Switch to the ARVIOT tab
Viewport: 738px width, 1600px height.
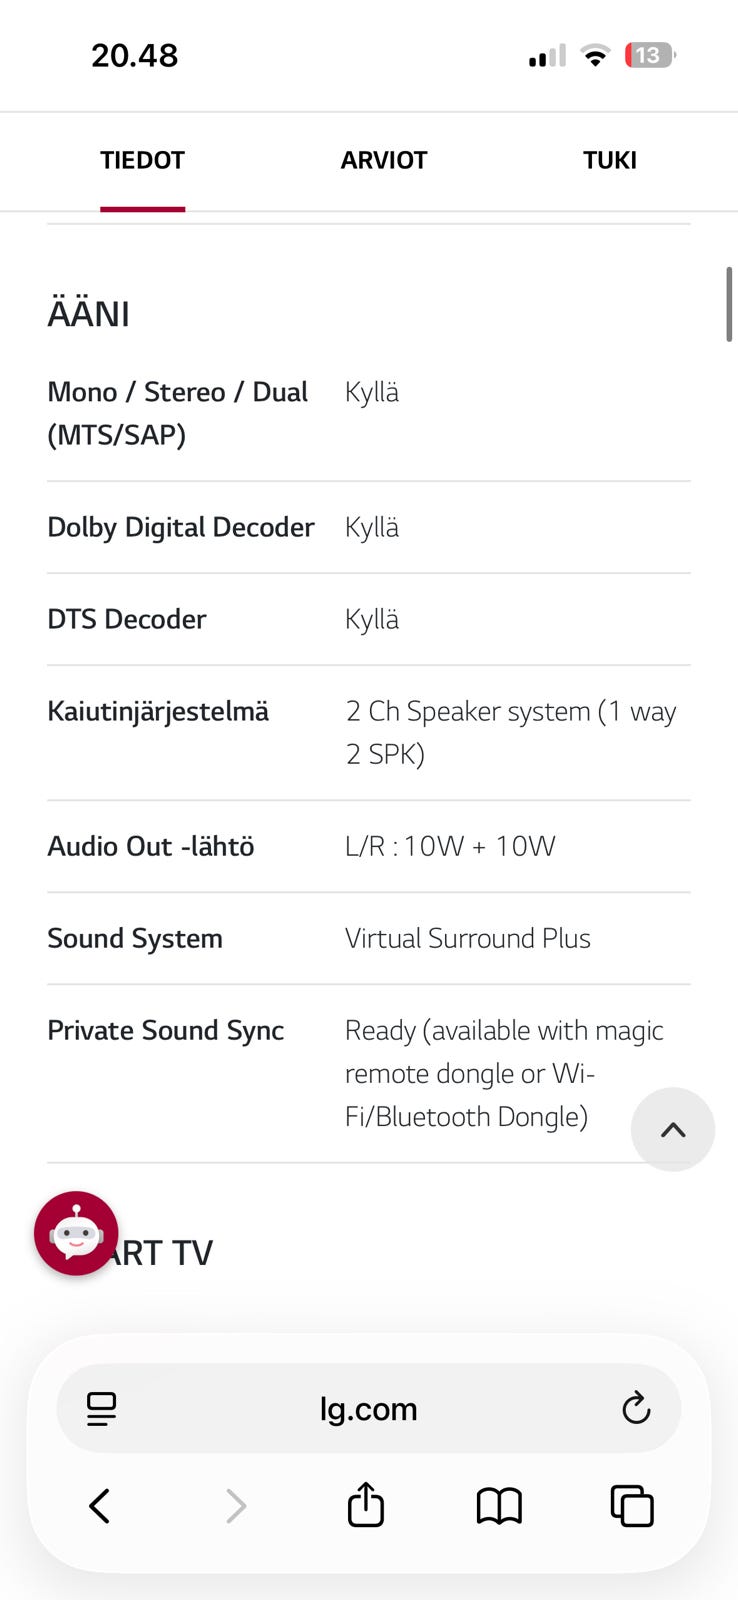pos(384,160)
